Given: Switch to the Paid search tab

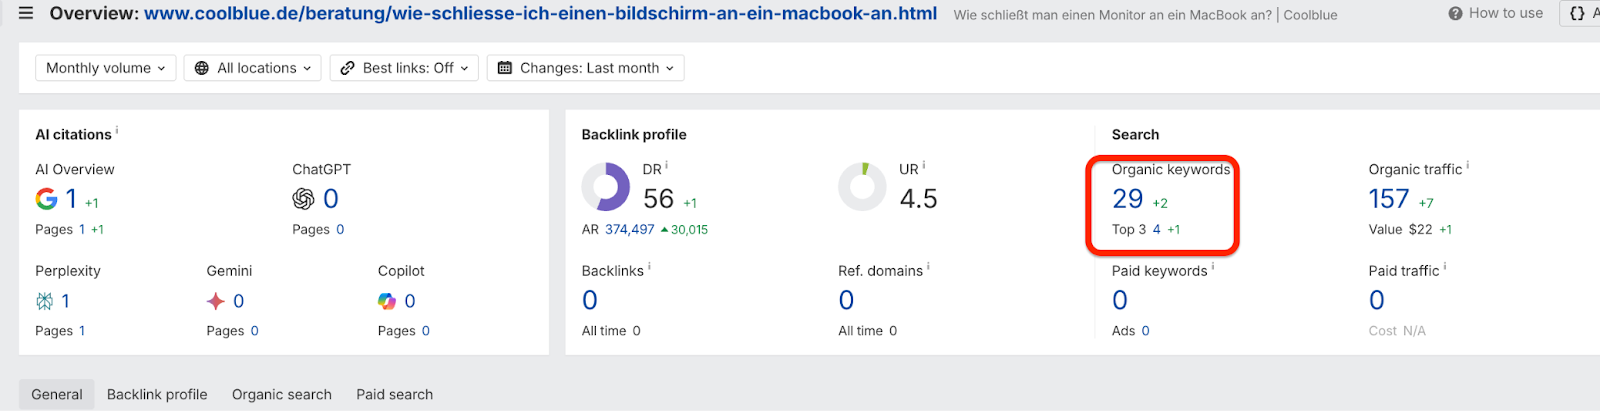Looking at the screenshot, I should click(395, 394).
